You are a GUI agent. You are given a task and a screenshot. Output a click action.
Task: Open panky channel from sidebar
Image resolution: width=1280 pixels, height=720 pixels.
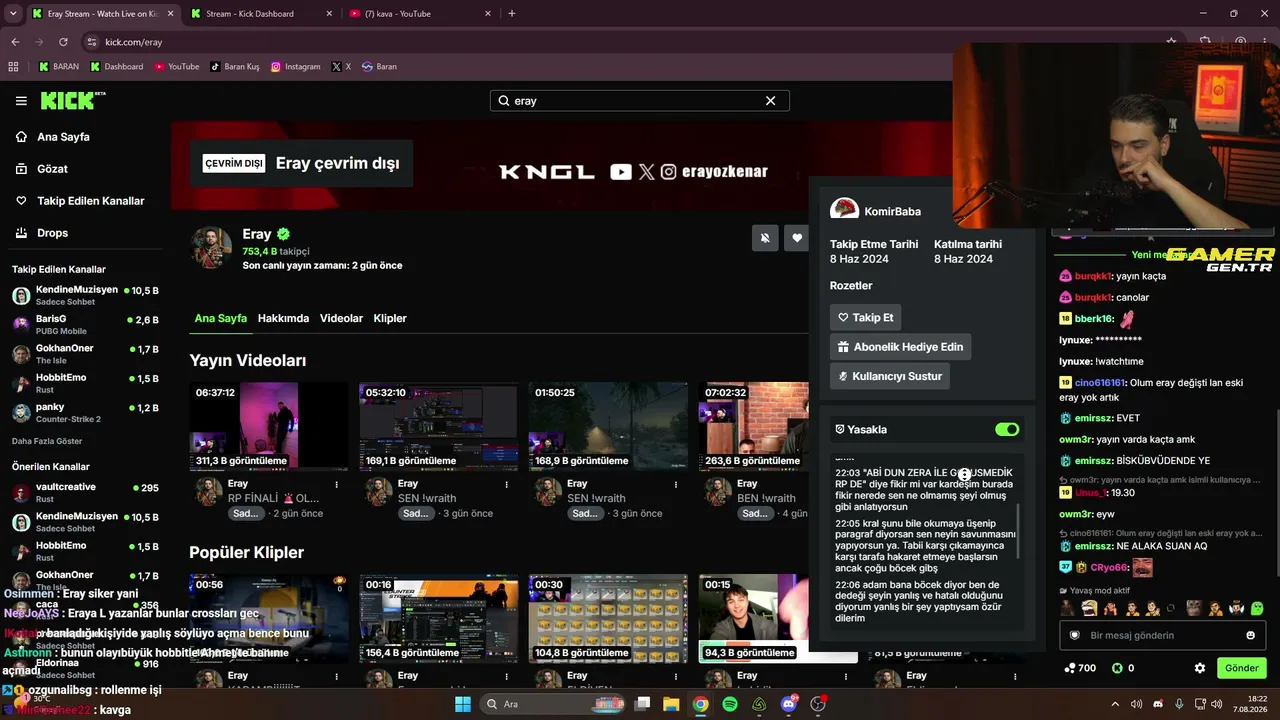coord(85,413)
